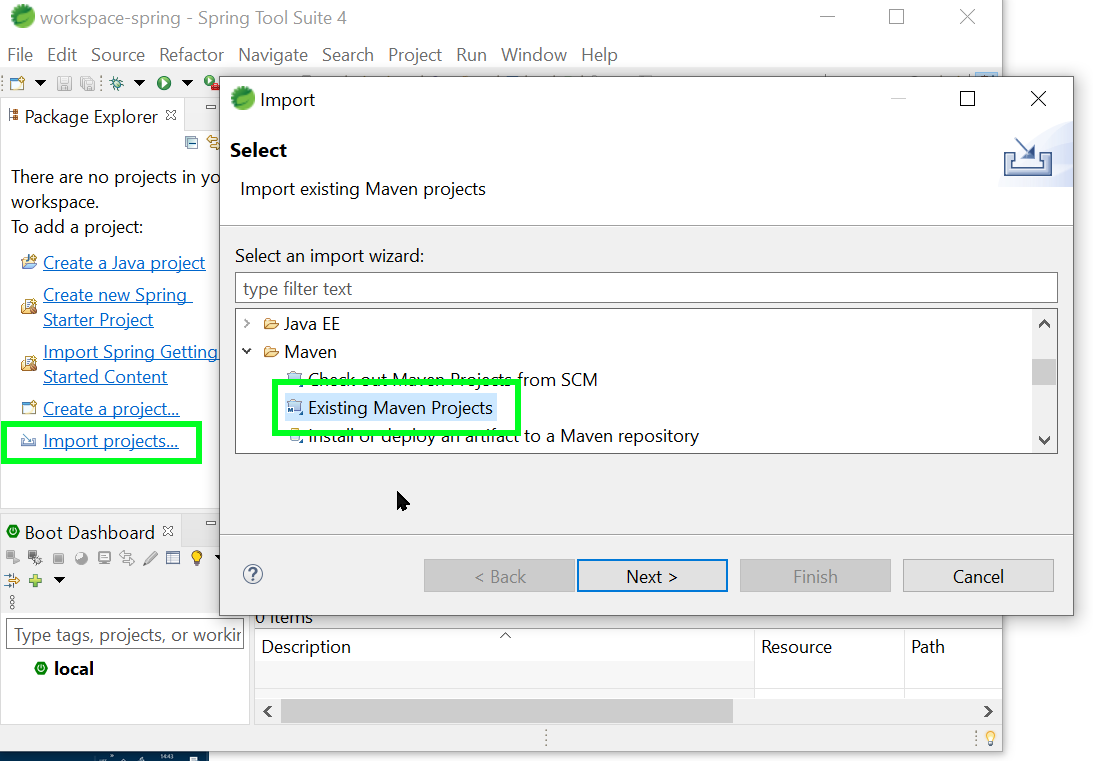Click Boot Dashboard pencil edit icon
1093x761 pixels.
click(x=150, y=558)
